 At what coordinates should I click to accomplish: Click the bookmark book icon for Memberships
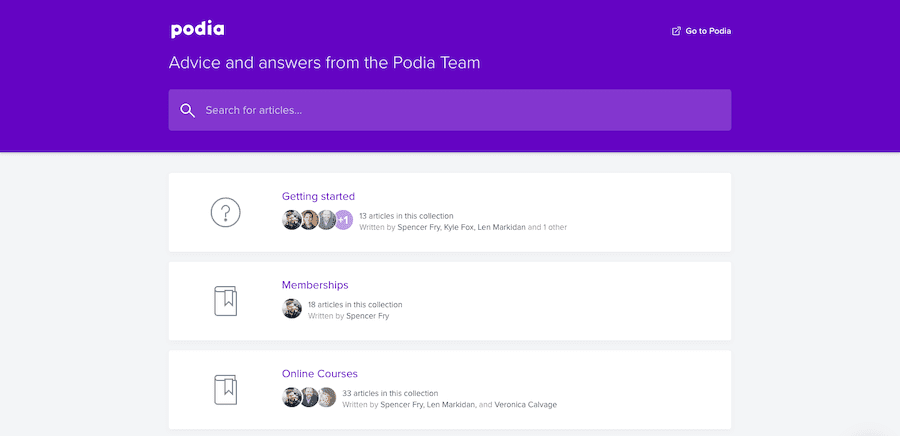pyautogui.click(x=226, y=301)
